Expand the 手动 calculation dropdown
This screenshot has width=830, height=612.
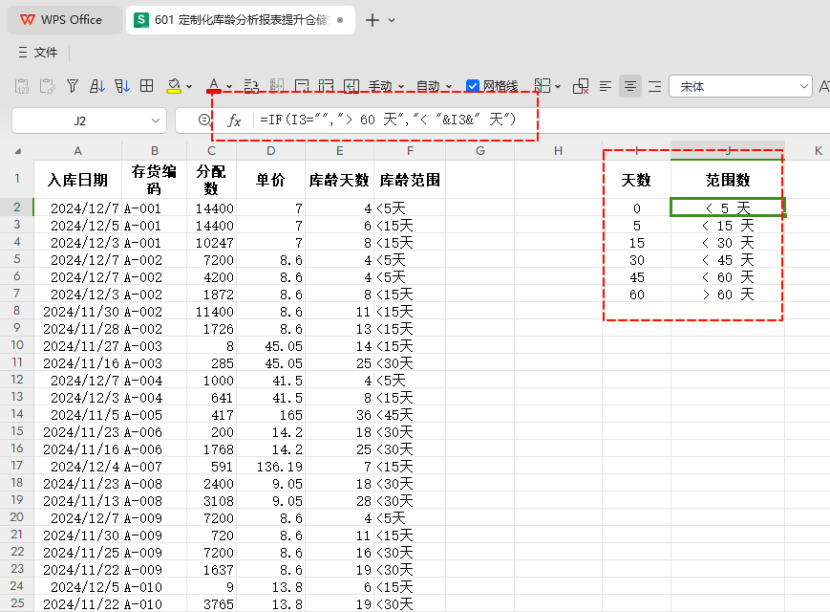(400, 87)
